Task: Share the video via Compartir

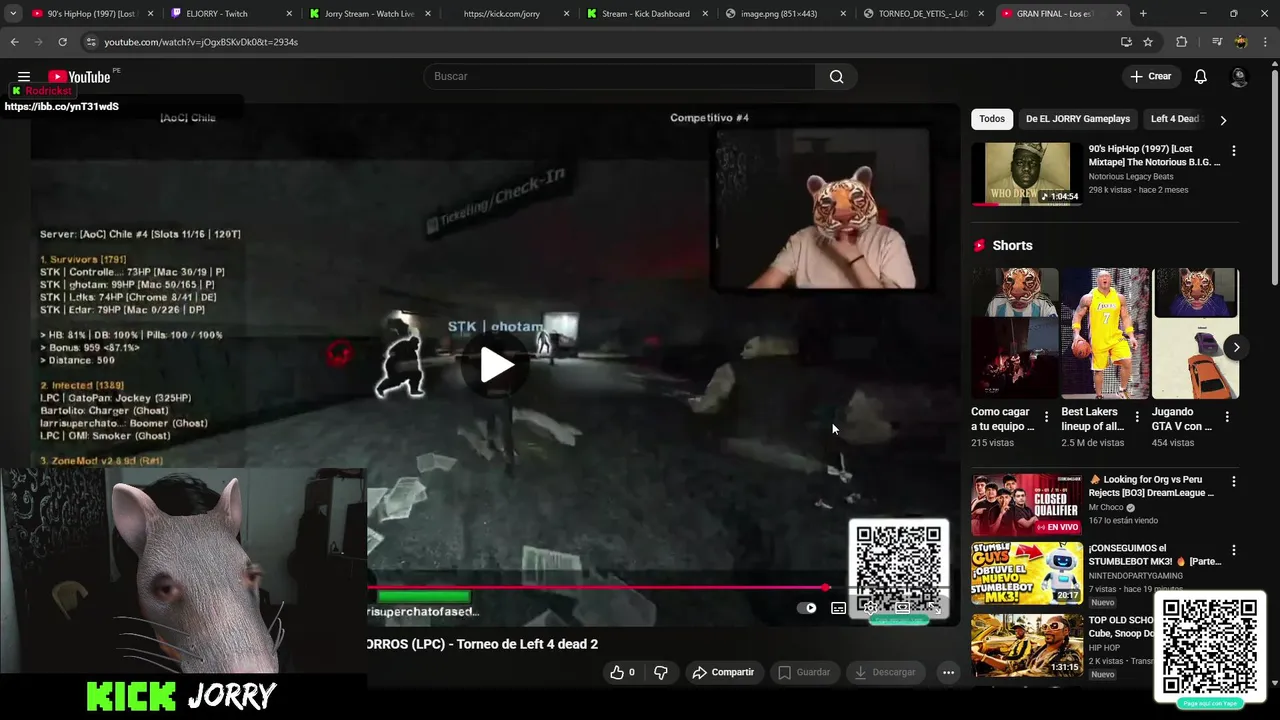Action: tap(723, 672)
